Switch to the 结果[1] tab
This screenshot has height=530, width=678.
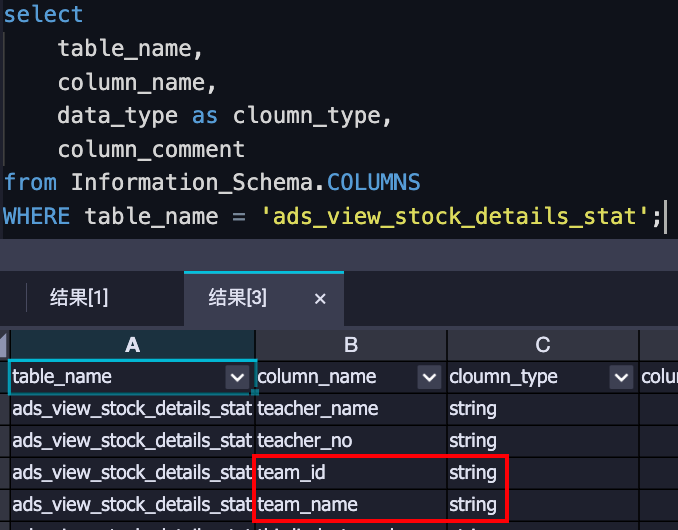(x=79, y=298)
